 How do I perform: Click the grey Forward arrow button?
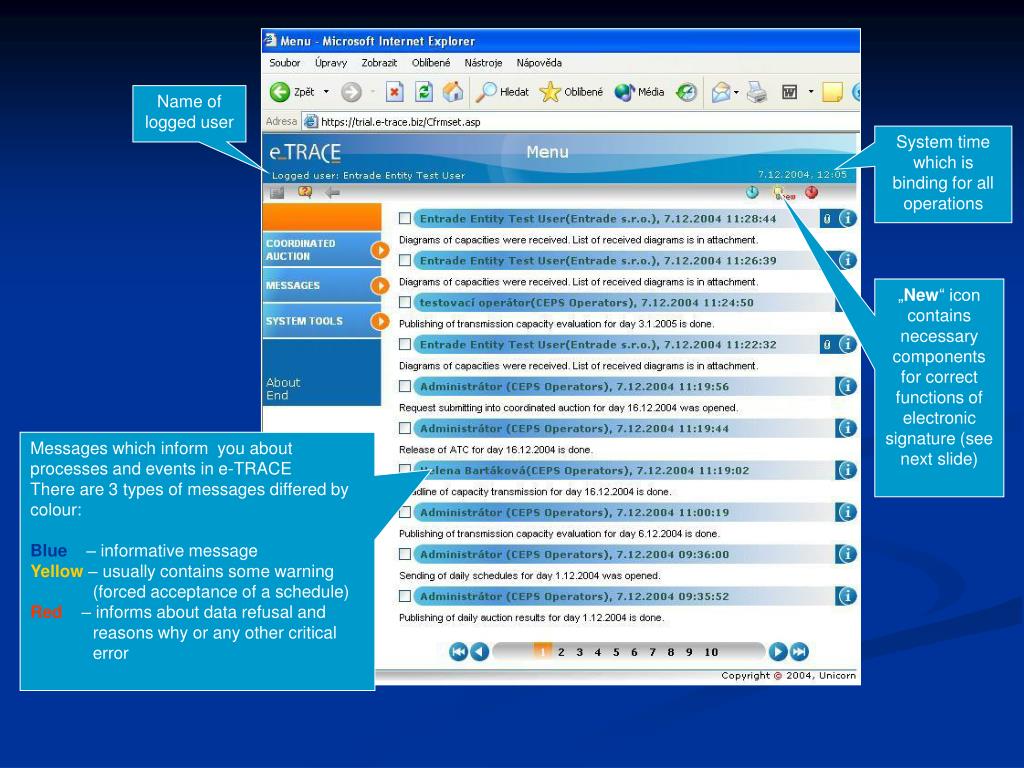pos(351,92)
